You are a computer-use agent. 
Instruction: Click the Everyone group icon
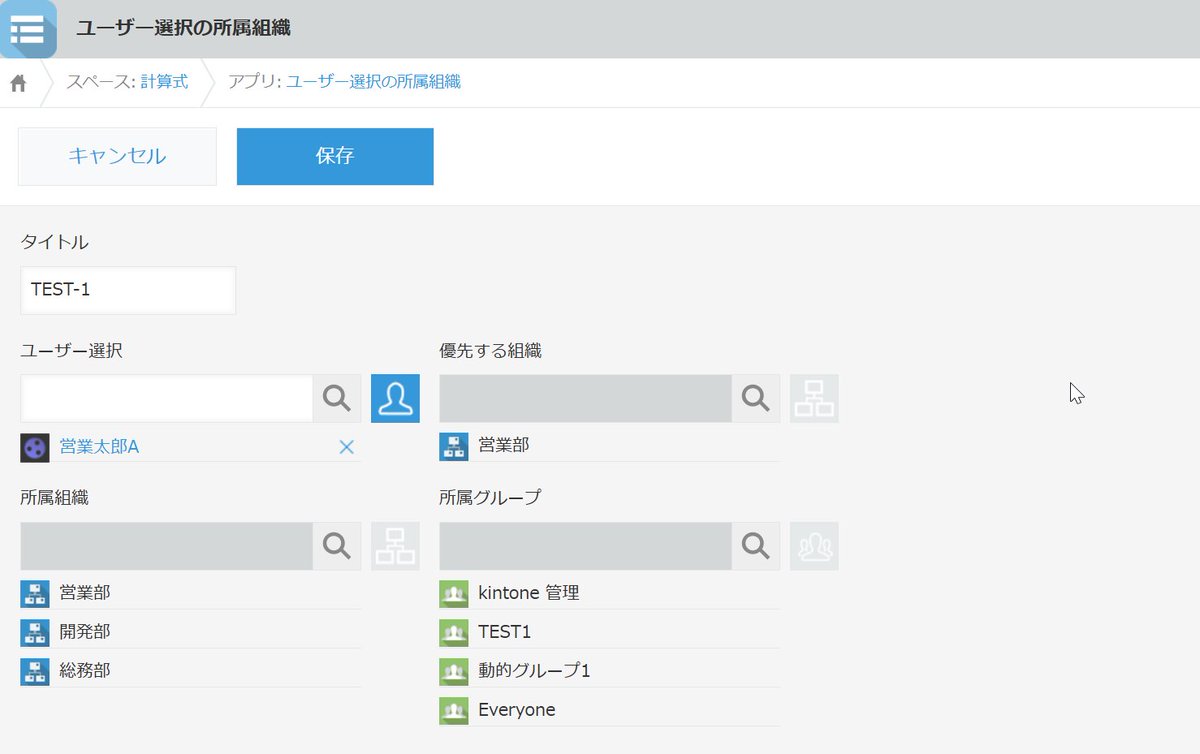[x=454, y=709]
